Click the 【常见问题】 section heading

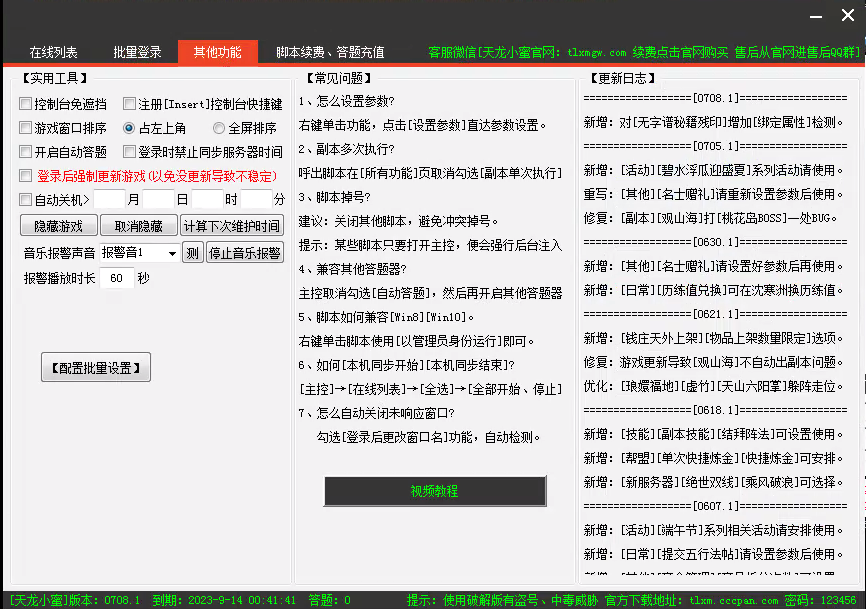pos(339,78)
